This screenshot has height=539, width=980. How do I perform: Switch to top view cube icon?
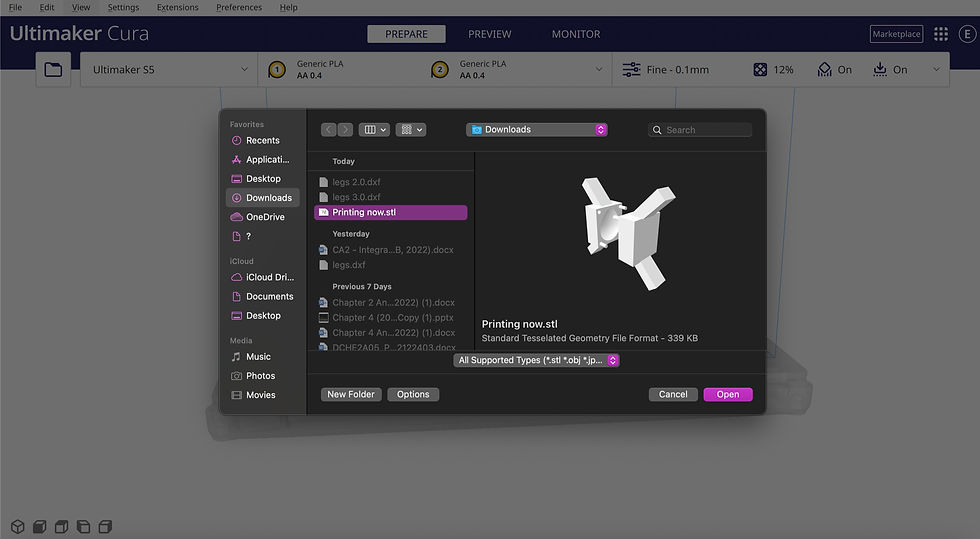coord(61,526)
